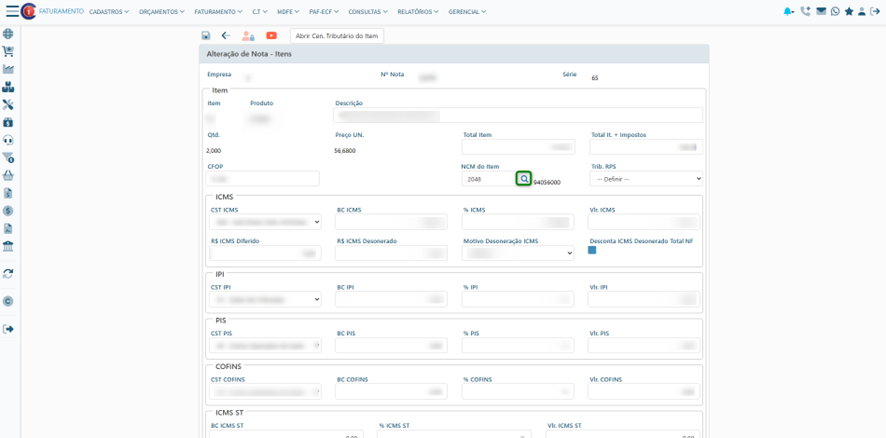Open the WhatsApp icon in header
The height and width of the screenshot is (438, 886).
click(835, 12)
